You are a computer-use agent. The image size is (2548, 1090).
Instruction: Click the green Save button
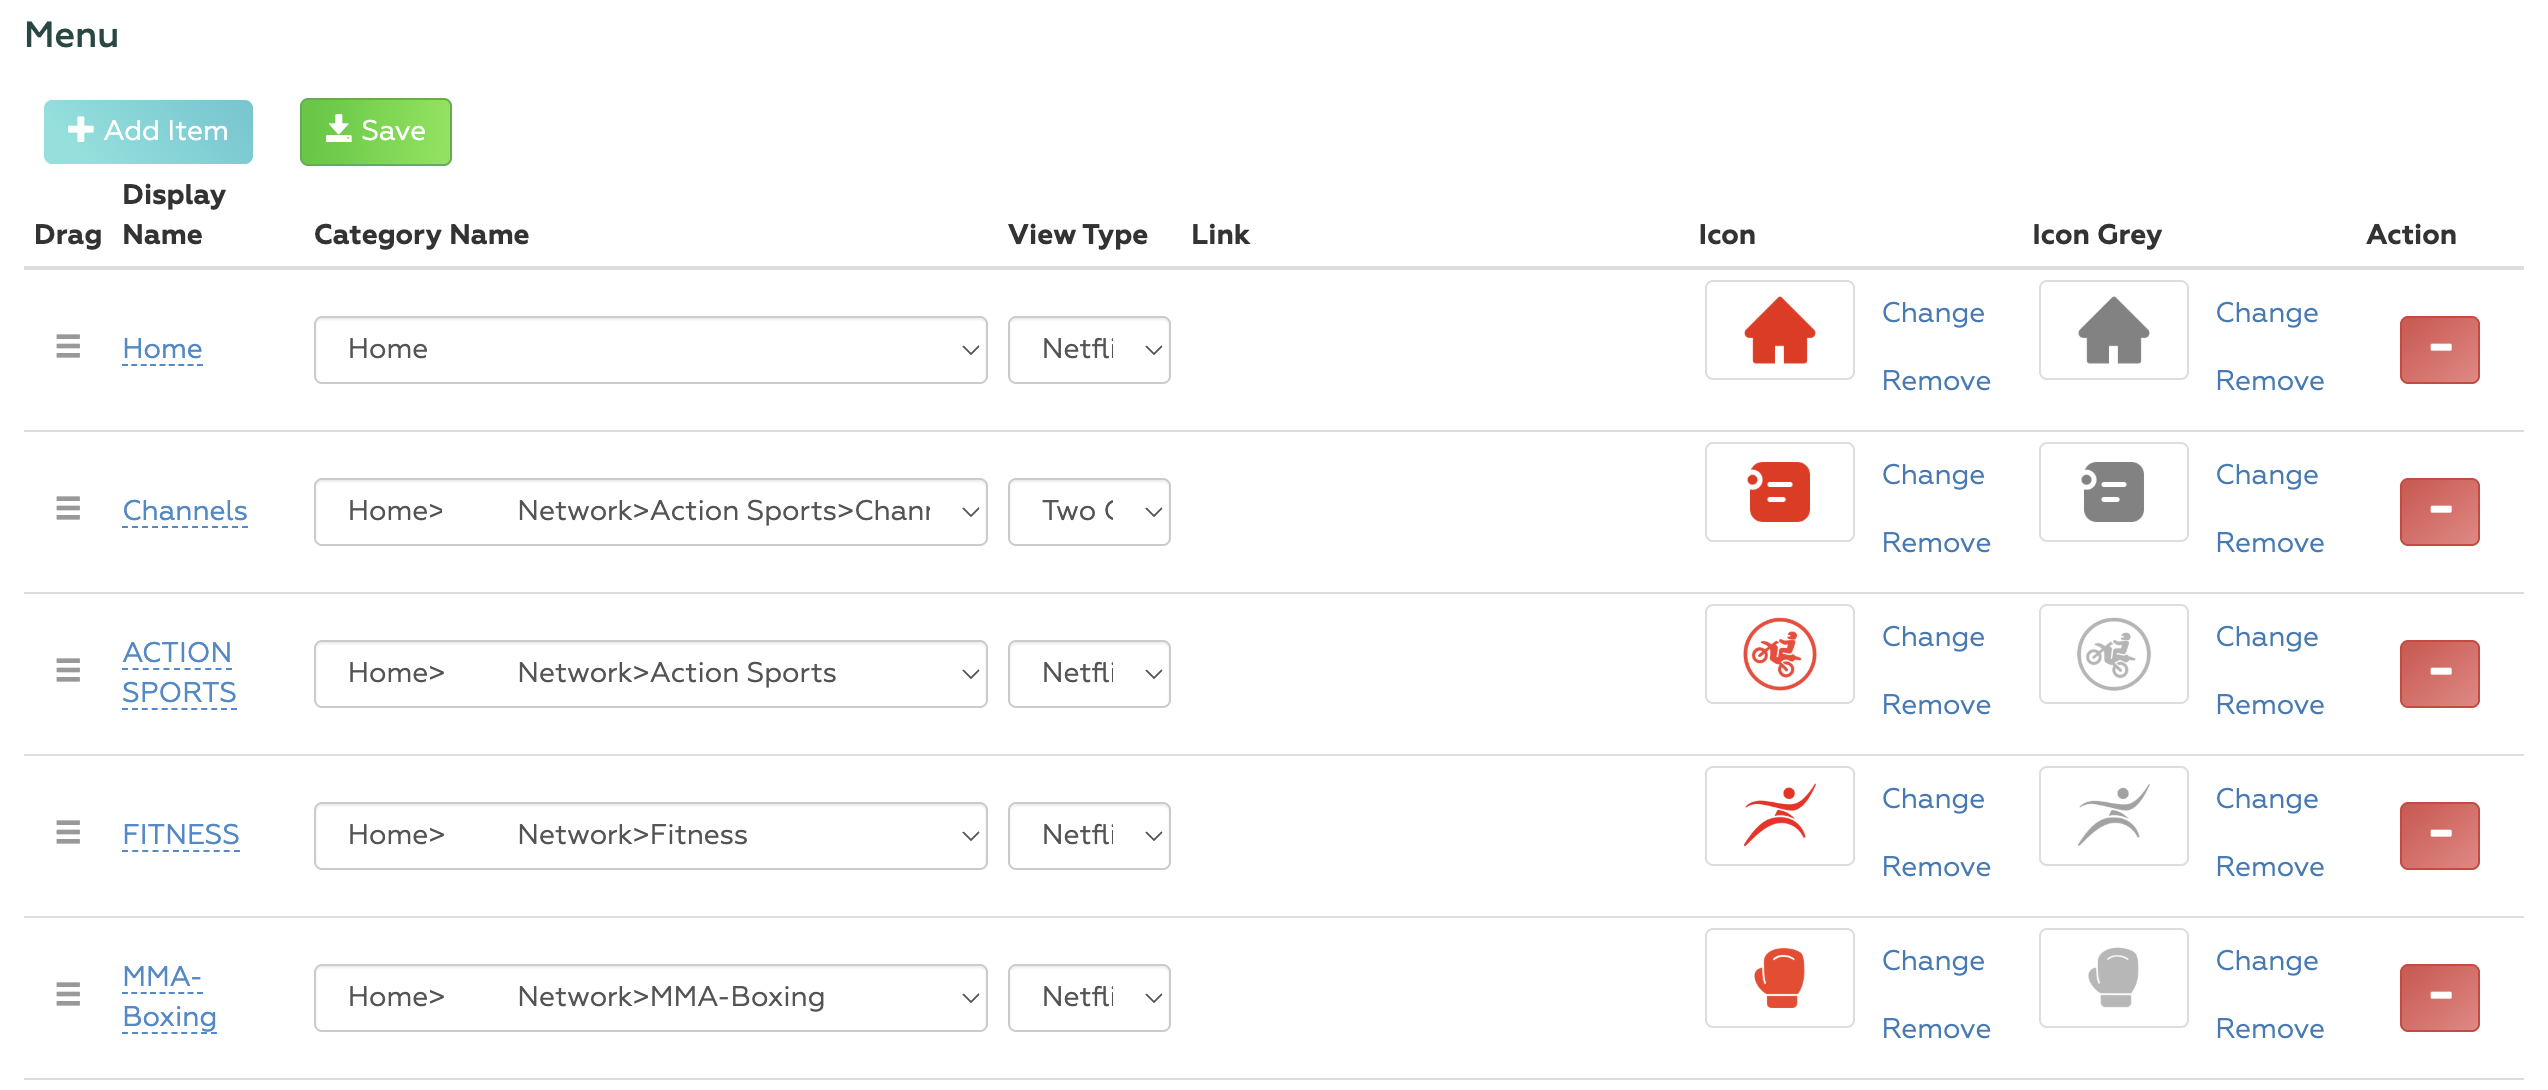(x=375, y=131)
